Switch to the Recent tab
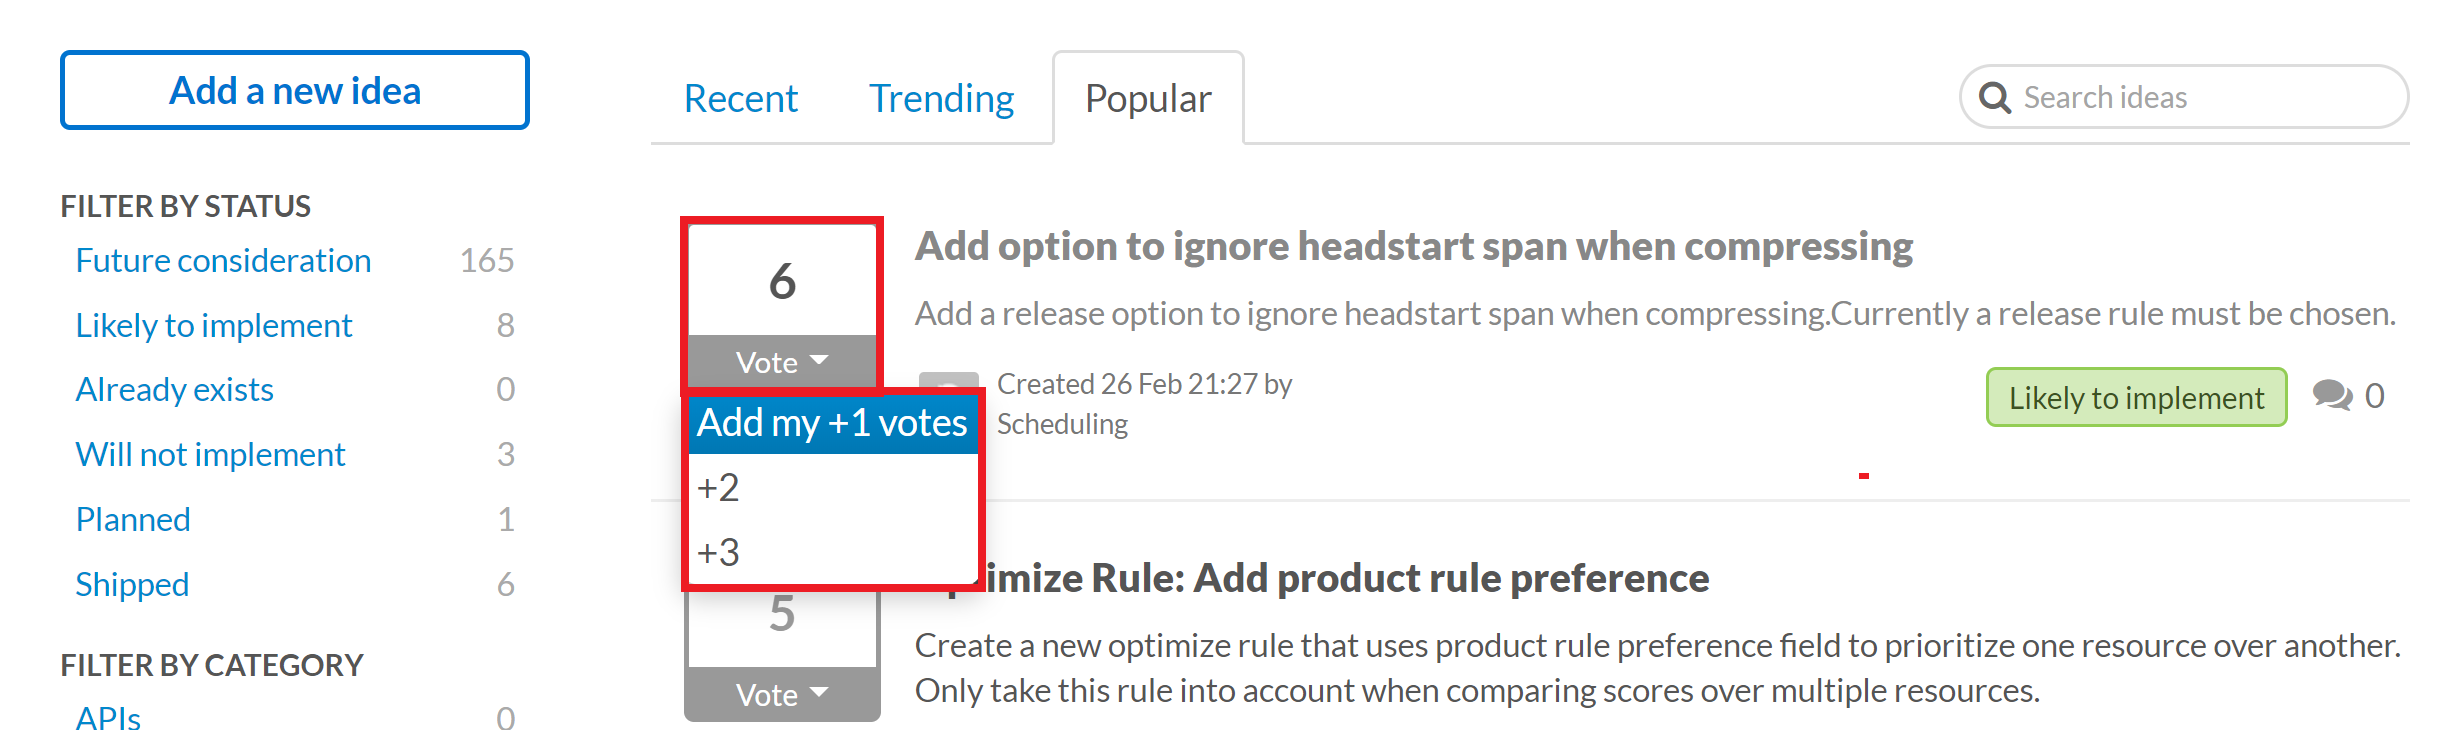Screen dimensions: 2447x730 [740, 99]
